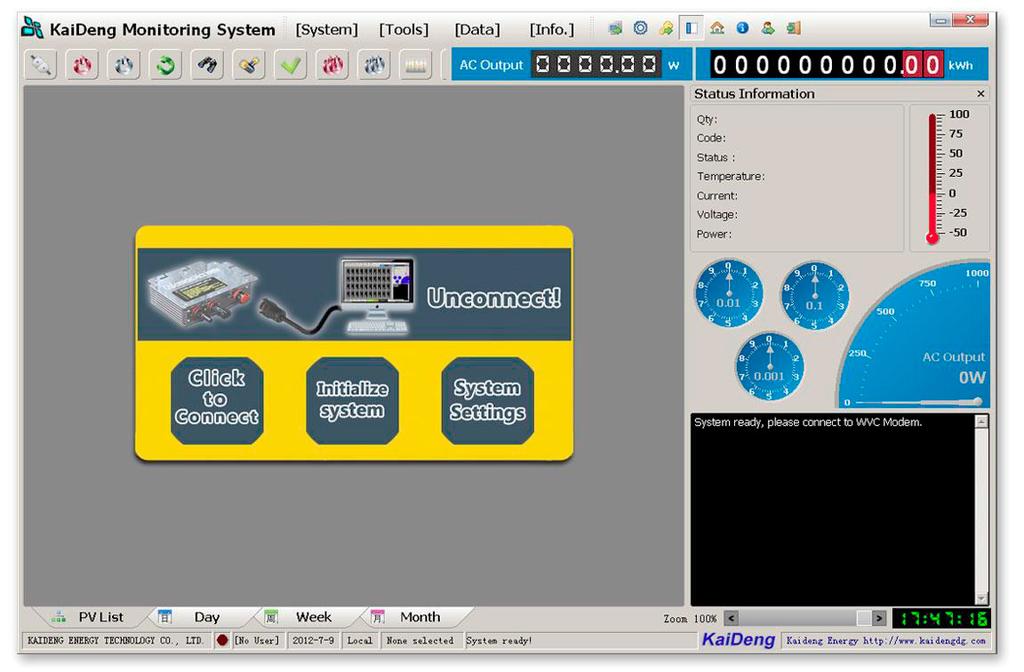1024x672 pixels.
Task: Click the beige bars toolbar icon
Action: tap(416, 65)
